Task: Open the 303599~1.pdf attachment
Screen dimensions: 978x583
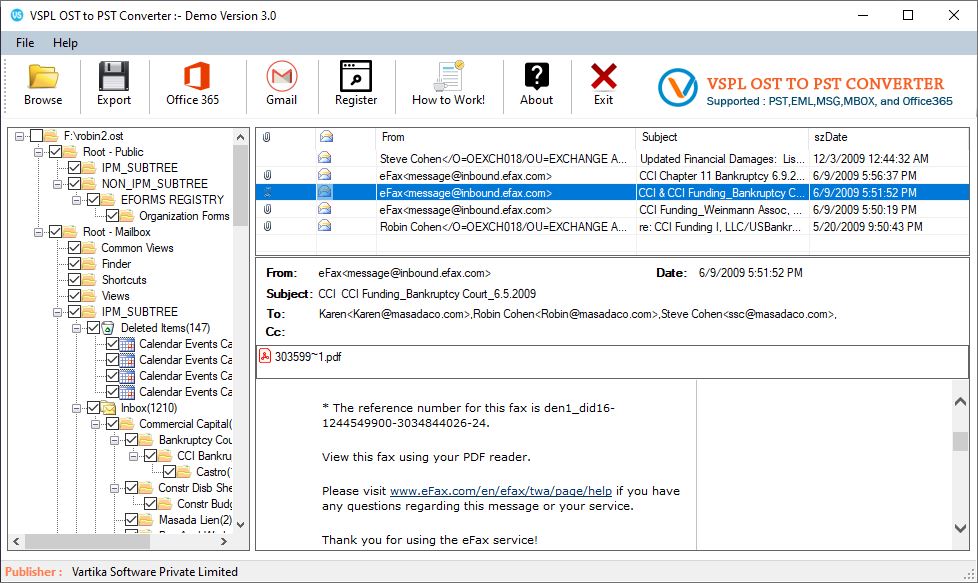Action: [x=301, y=357]
